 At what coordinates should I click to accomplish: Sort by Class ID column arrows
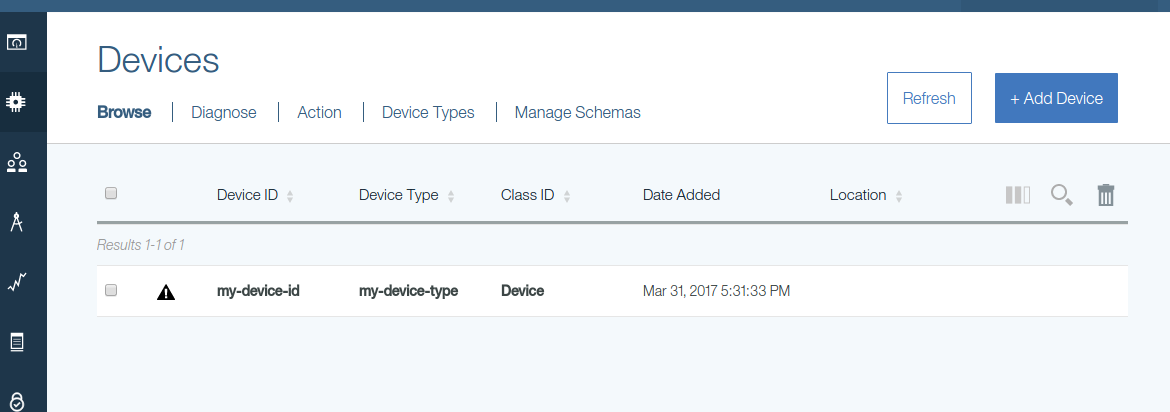pos(567,196)
